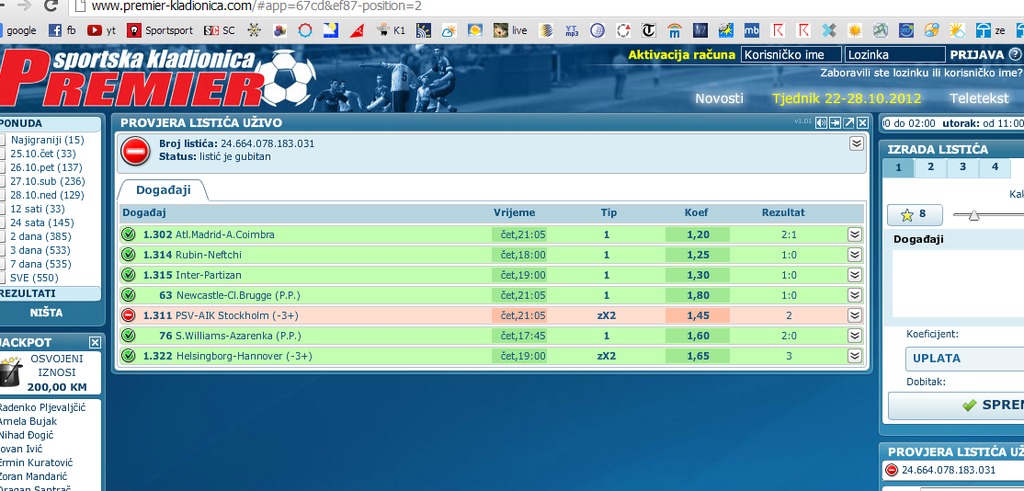Click the browser address bar

coord(545,7)
